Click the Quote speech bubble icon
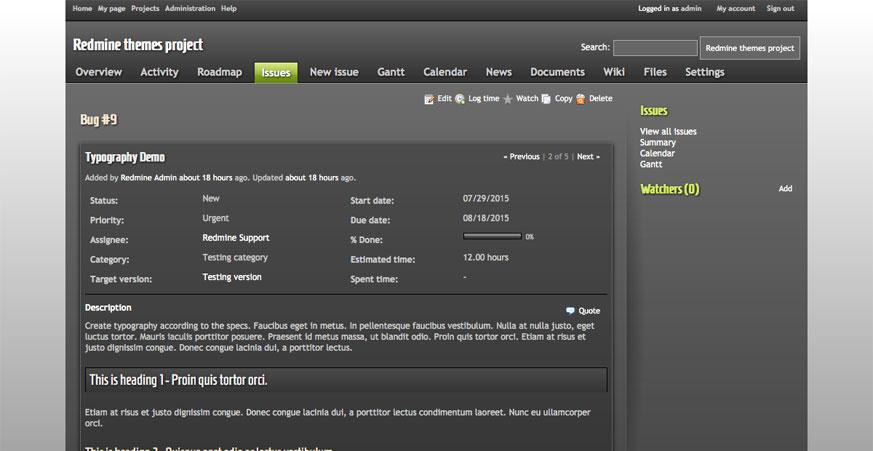The height and width of the screenshot is (451, 873). pyautogui.click(x=570, y=311)
